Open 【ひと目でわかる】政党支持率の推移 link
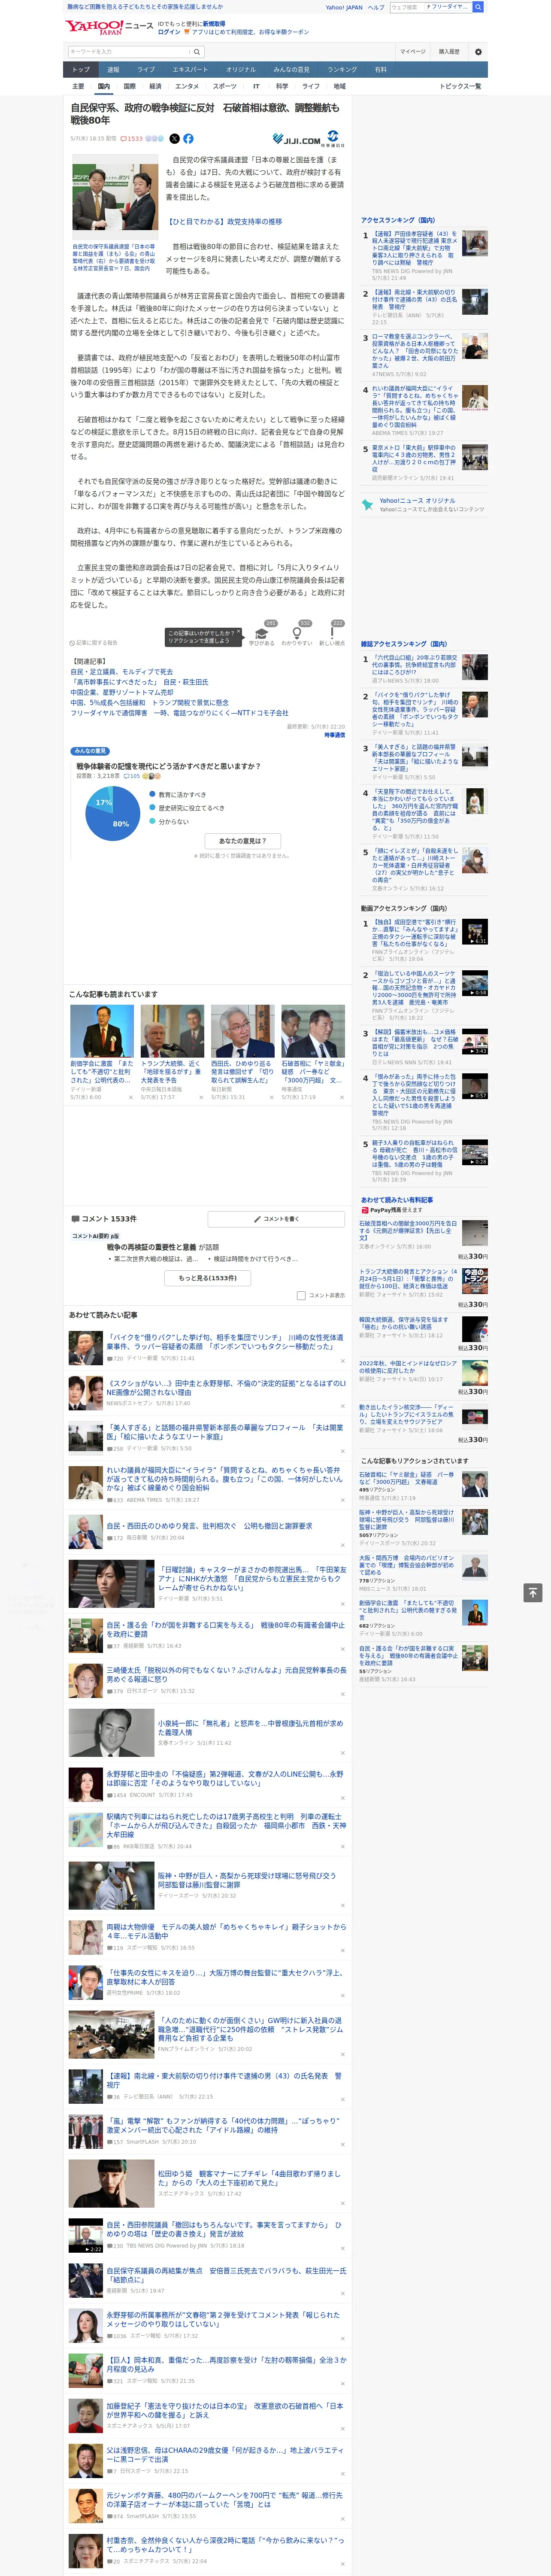551x2576 pixels. (x=224, y=222)
